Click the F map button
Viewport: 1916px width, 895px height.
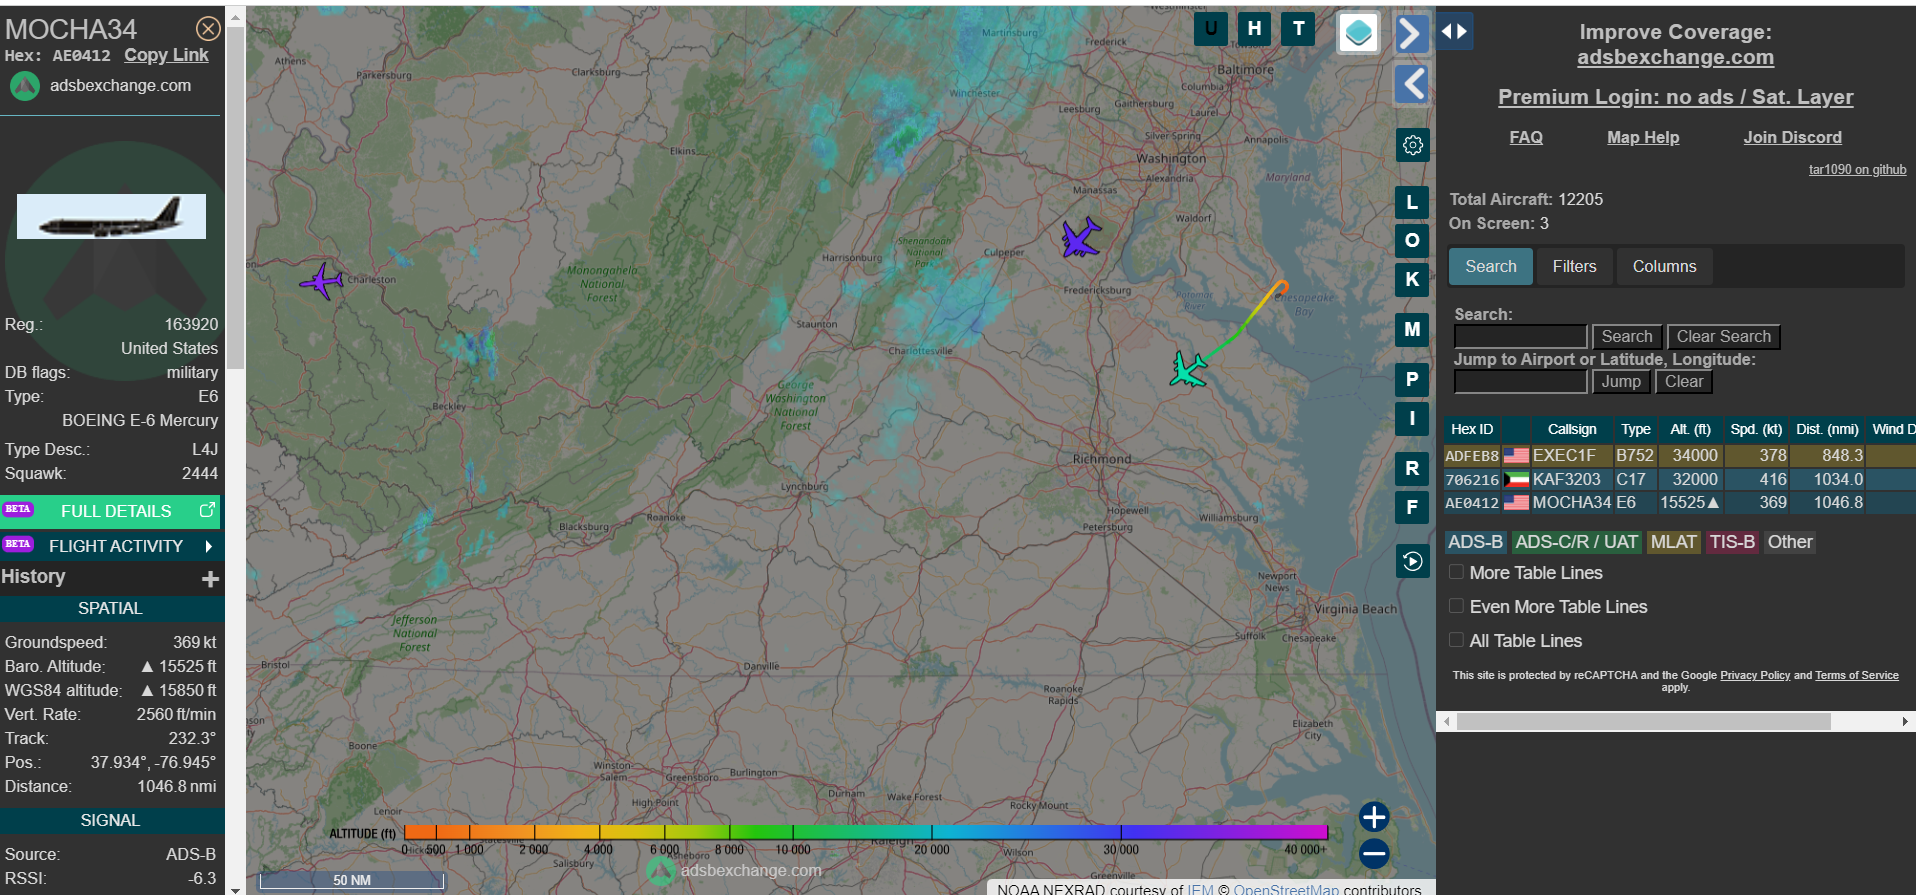1412,507
